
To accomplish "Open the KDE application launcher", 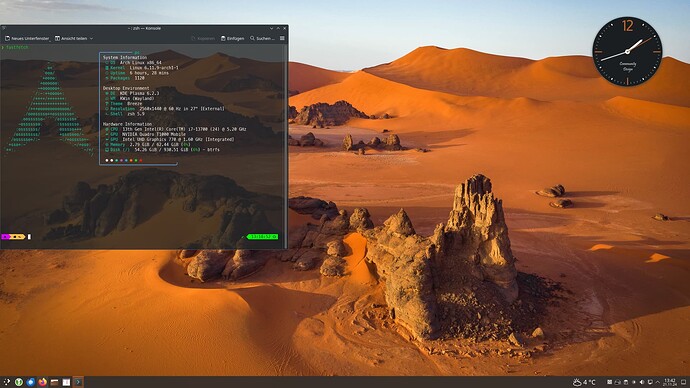I will [7, 382].
